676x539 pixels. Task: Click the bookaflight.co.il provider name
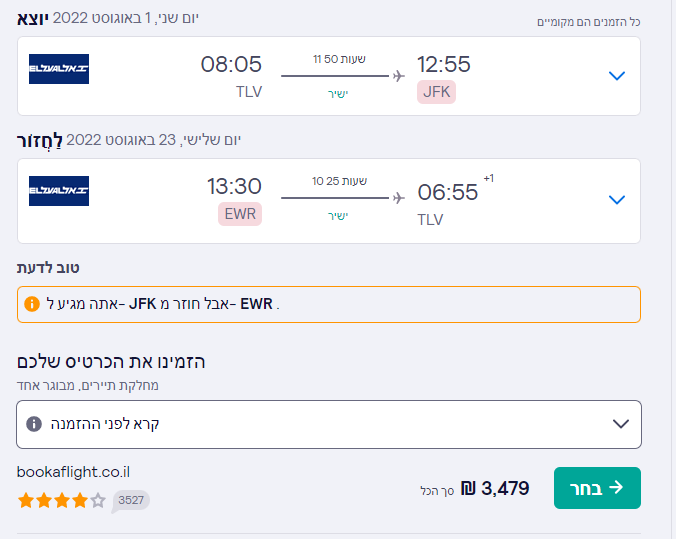click(x=74, y=471)
